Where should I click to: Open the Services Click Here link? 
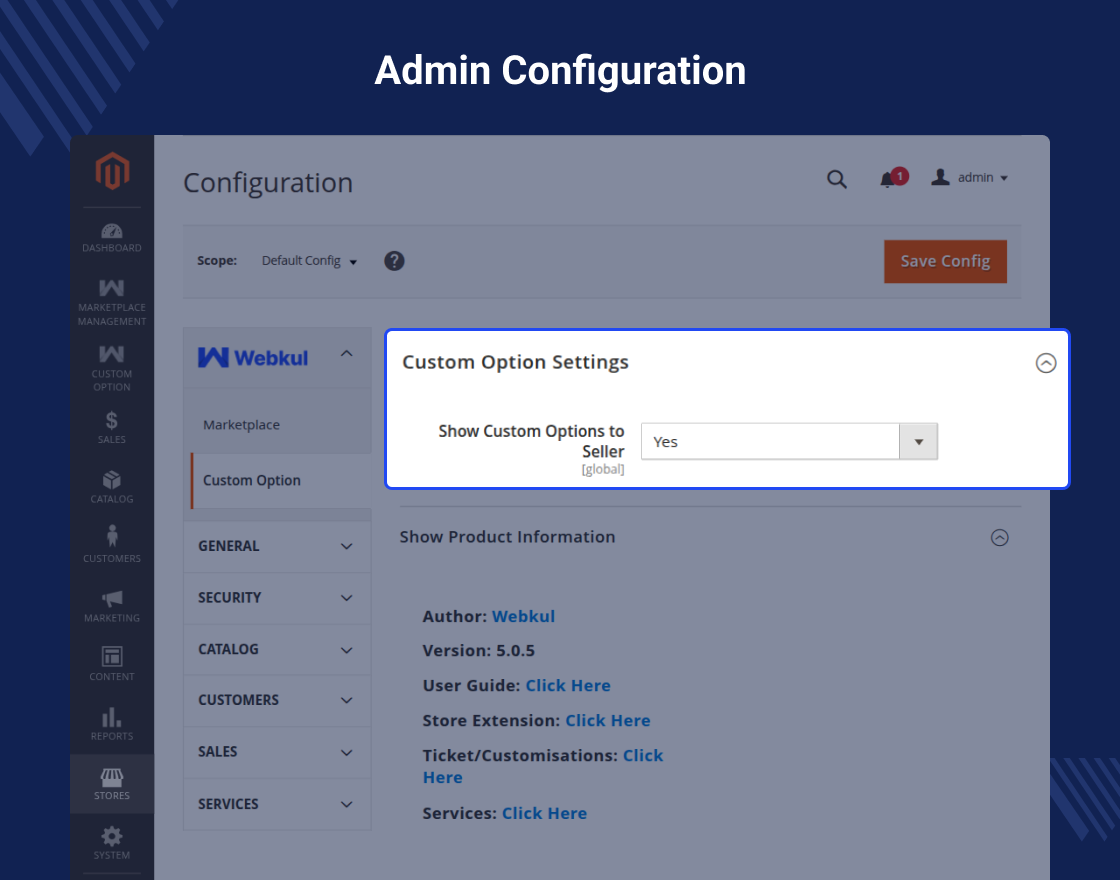(544, 813)
